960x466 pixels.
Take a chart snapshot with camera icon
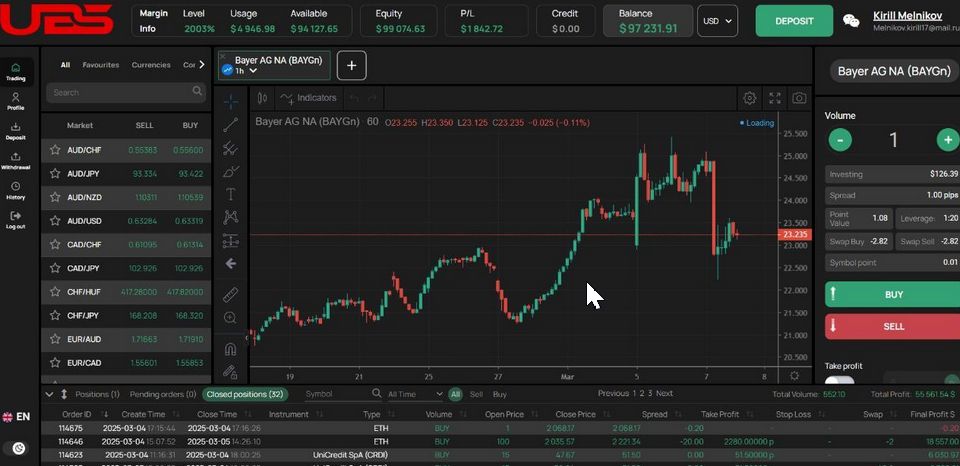(x=799, y=98)
